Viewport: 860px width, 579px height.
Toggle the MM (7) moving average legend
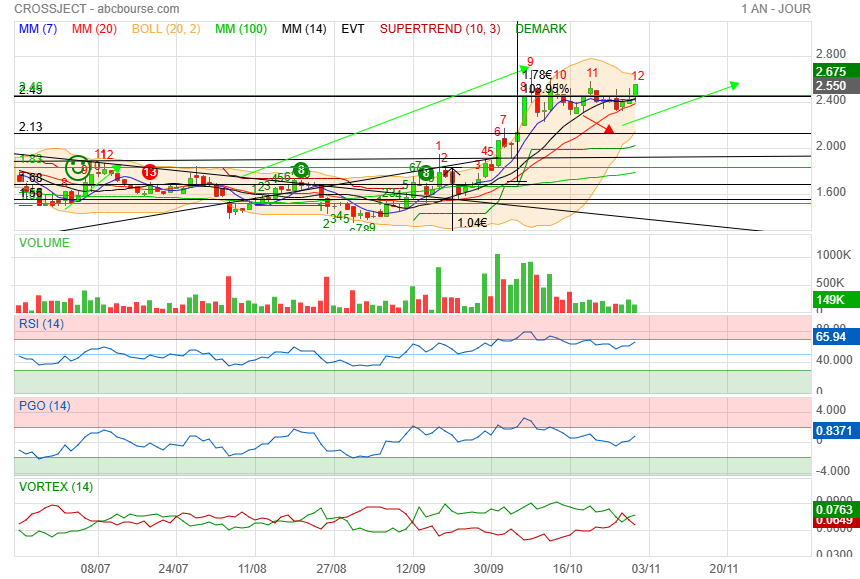click(38, 29)
